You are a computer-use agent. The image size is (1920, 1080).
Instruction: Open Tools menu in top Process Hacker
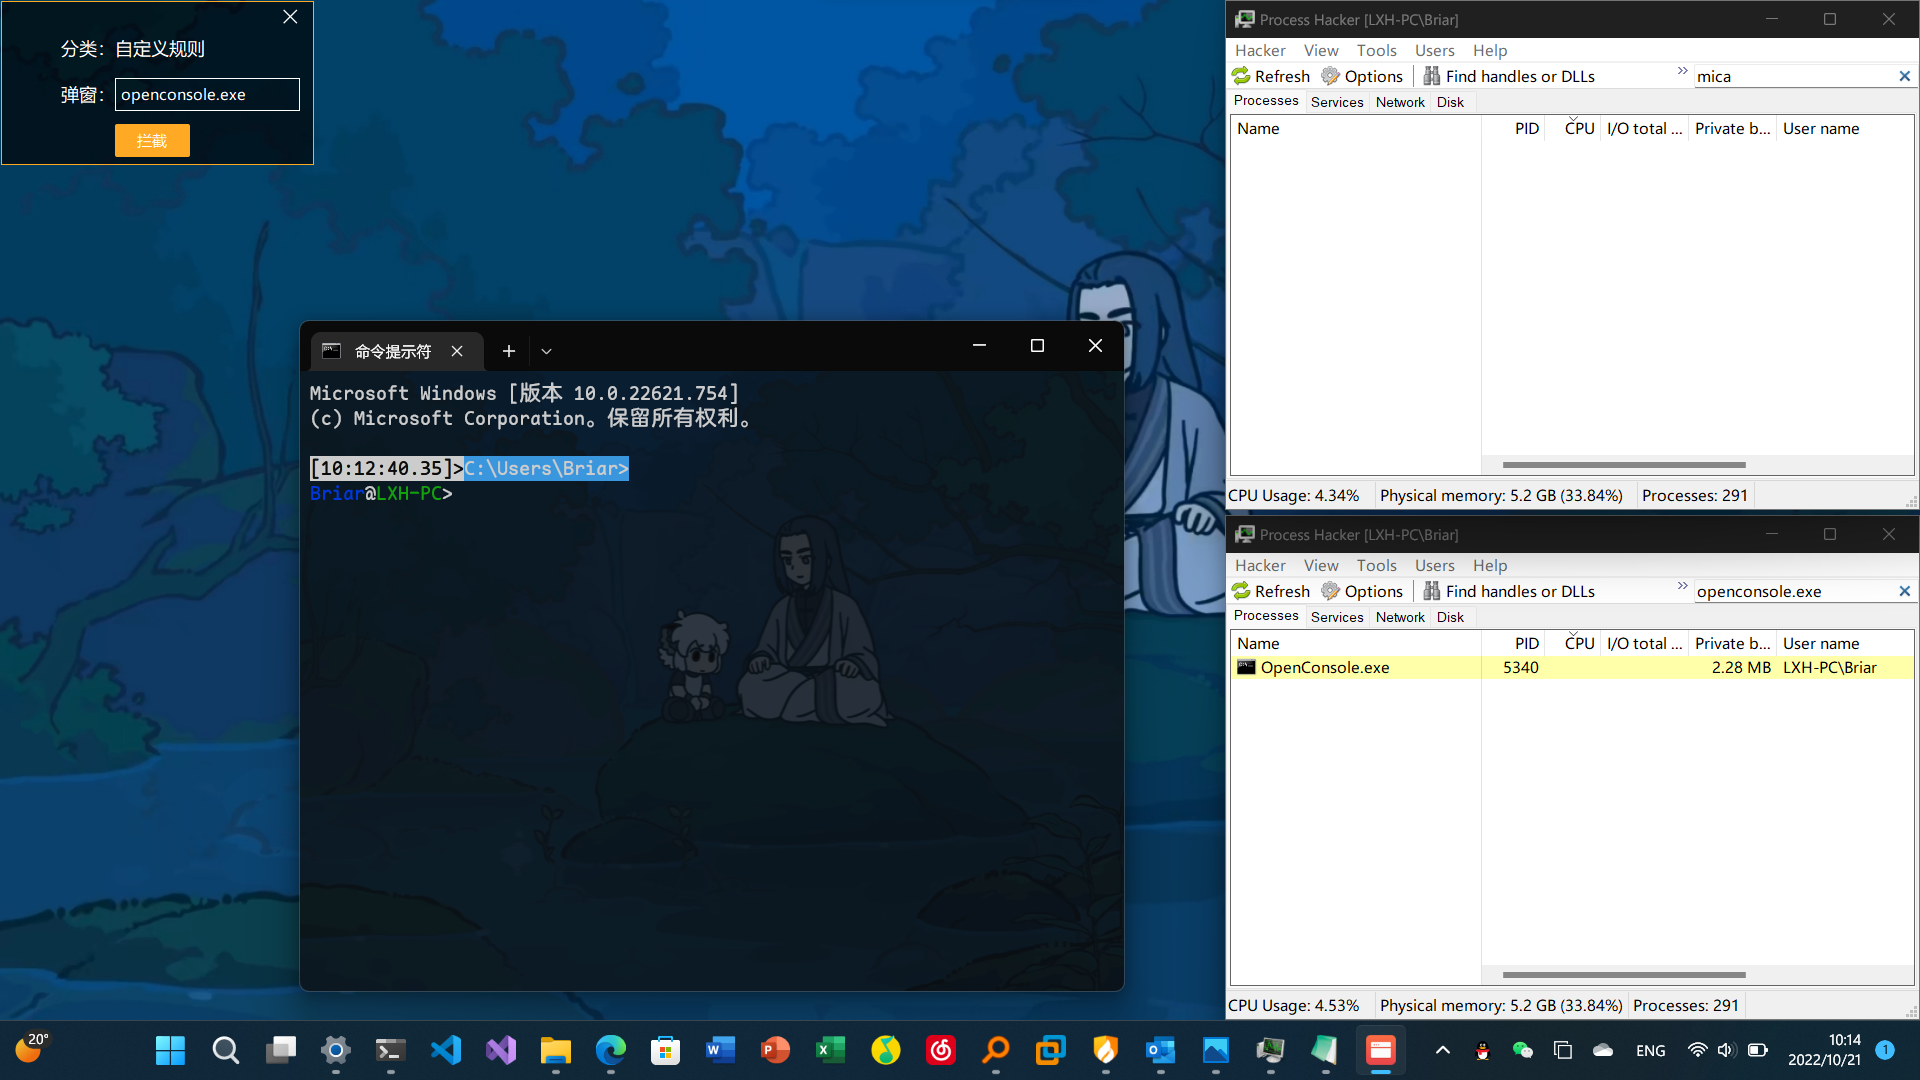coord(1376,50)
